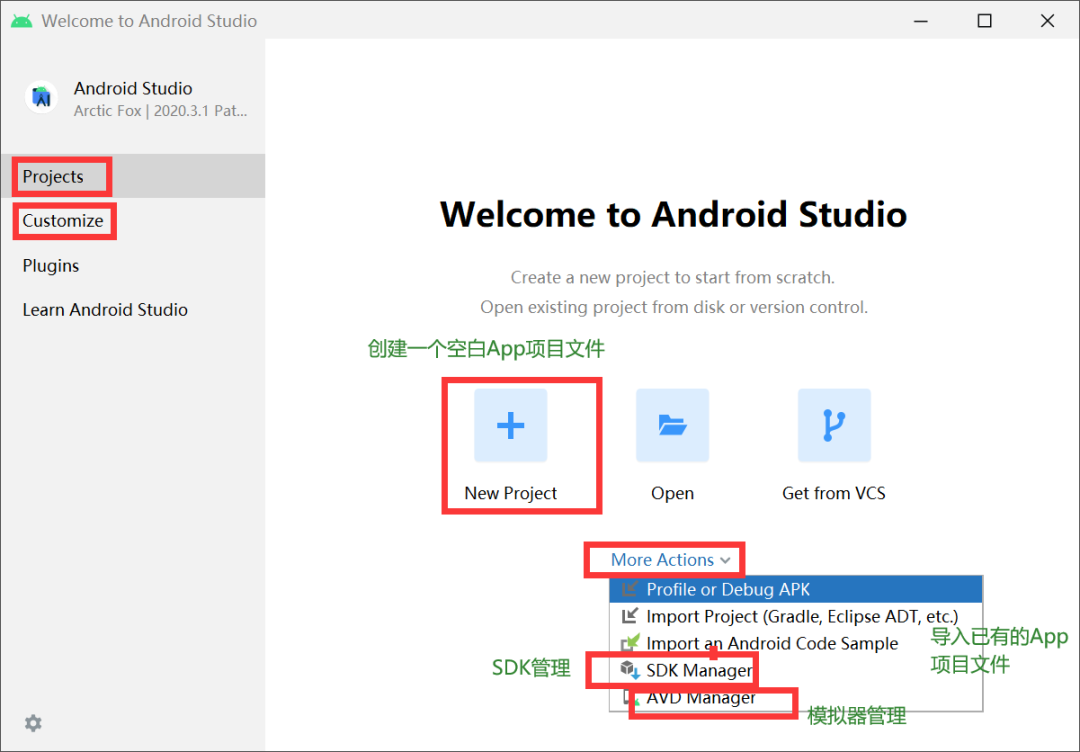Click the Open folder icon
This screenshot has height=752, width=1080.
(672, 425)
